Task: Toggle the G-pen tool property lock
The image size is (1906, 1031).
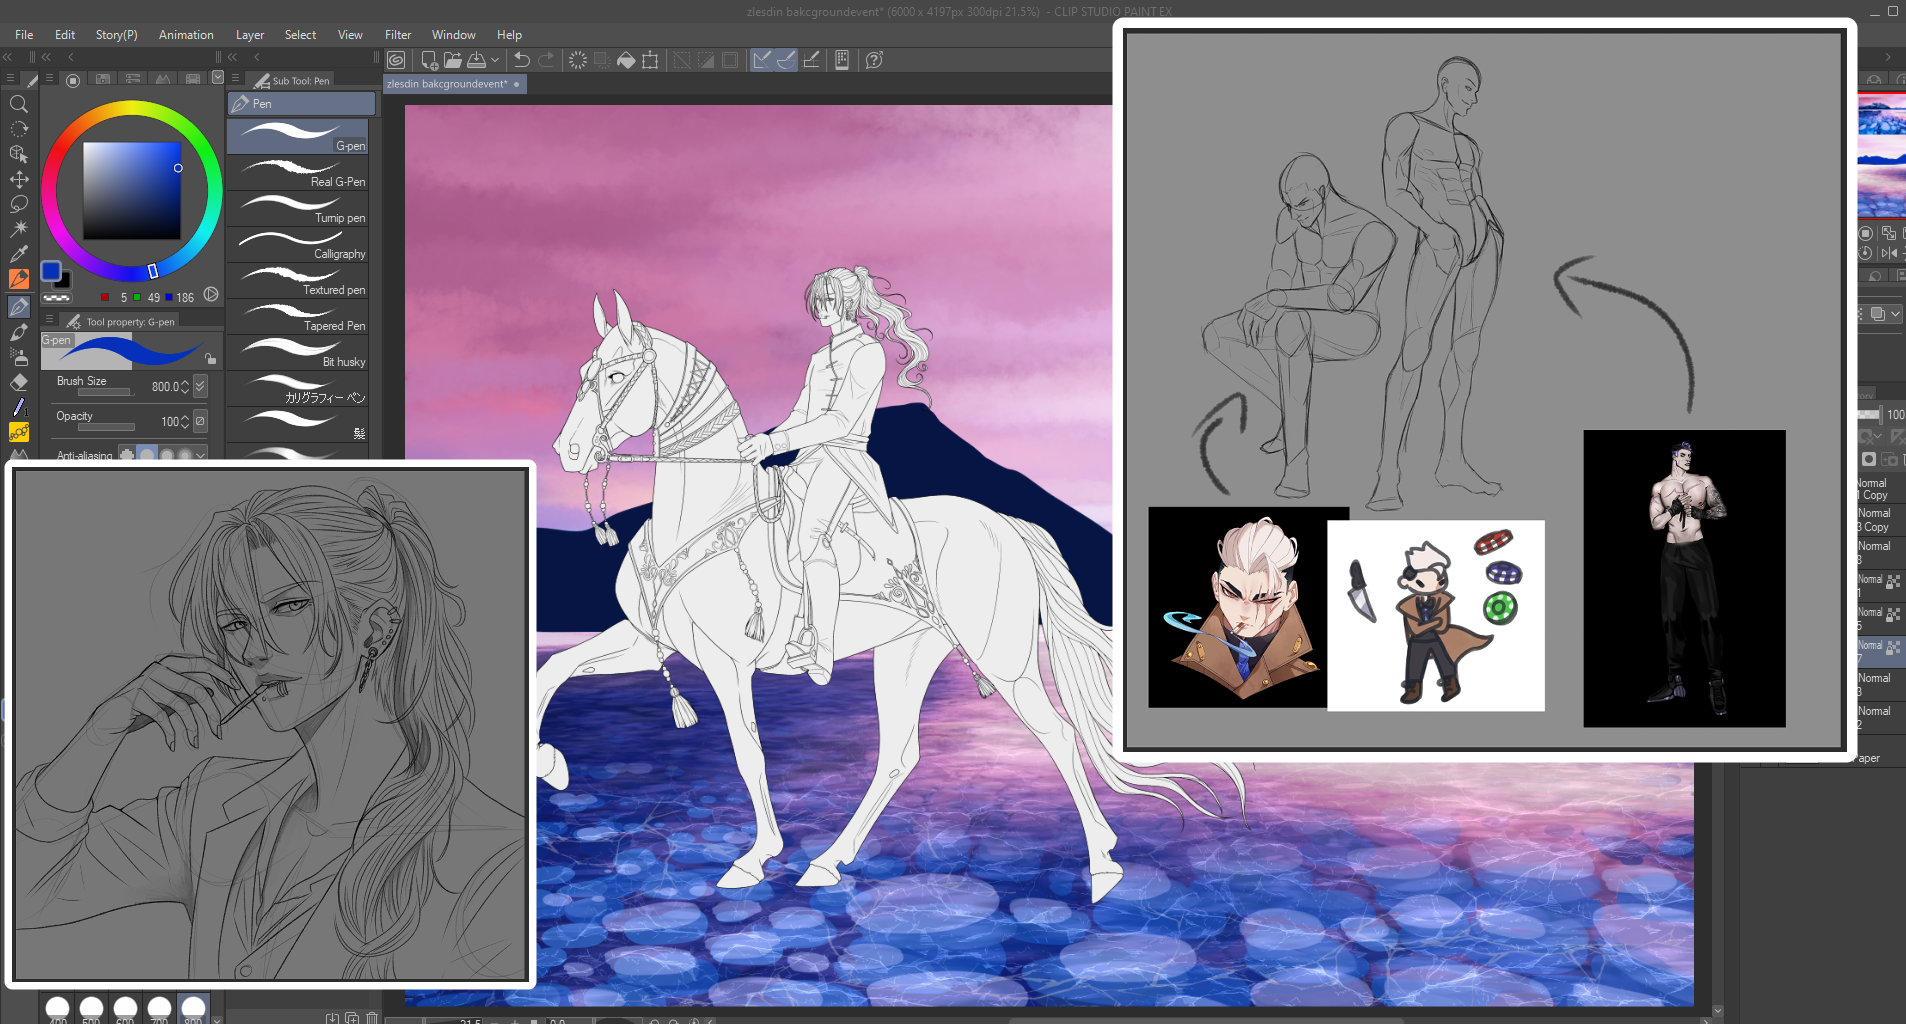Action: coord(210,358)
